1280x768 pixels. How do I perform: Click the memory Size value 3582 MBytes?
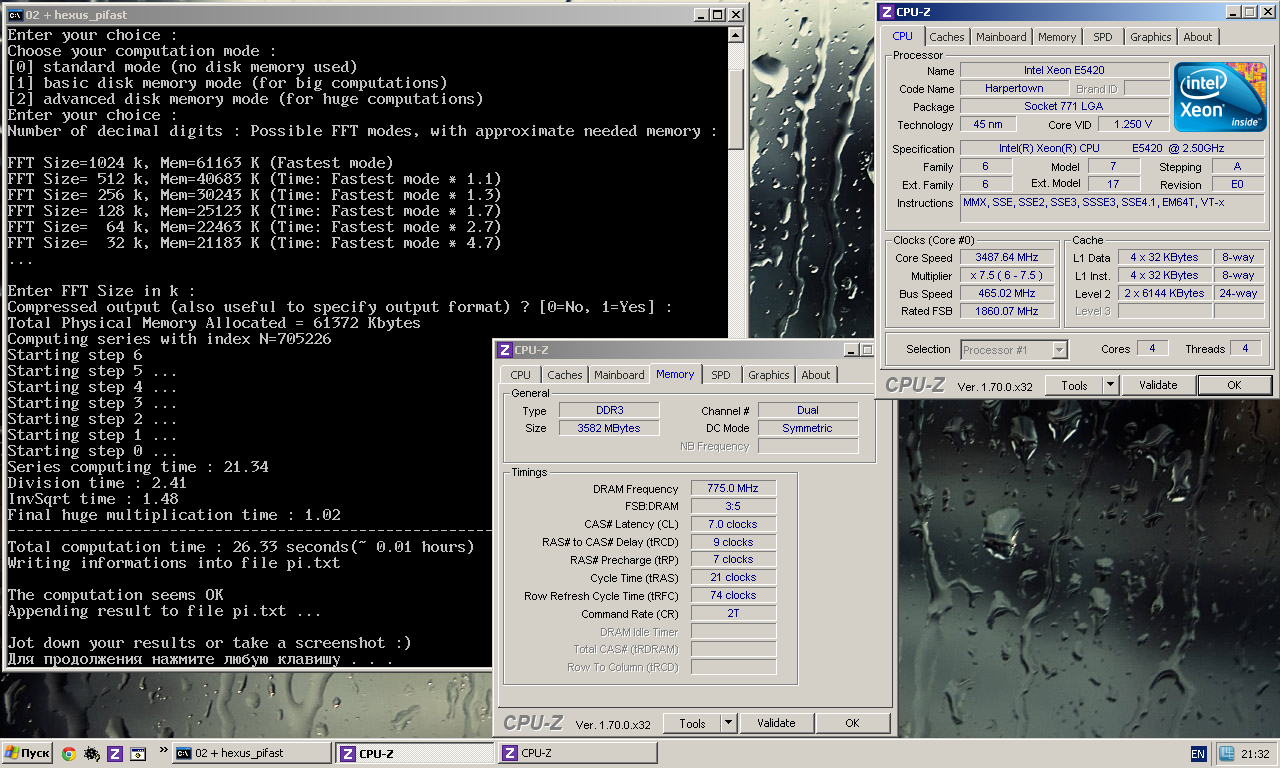point(609,428)
